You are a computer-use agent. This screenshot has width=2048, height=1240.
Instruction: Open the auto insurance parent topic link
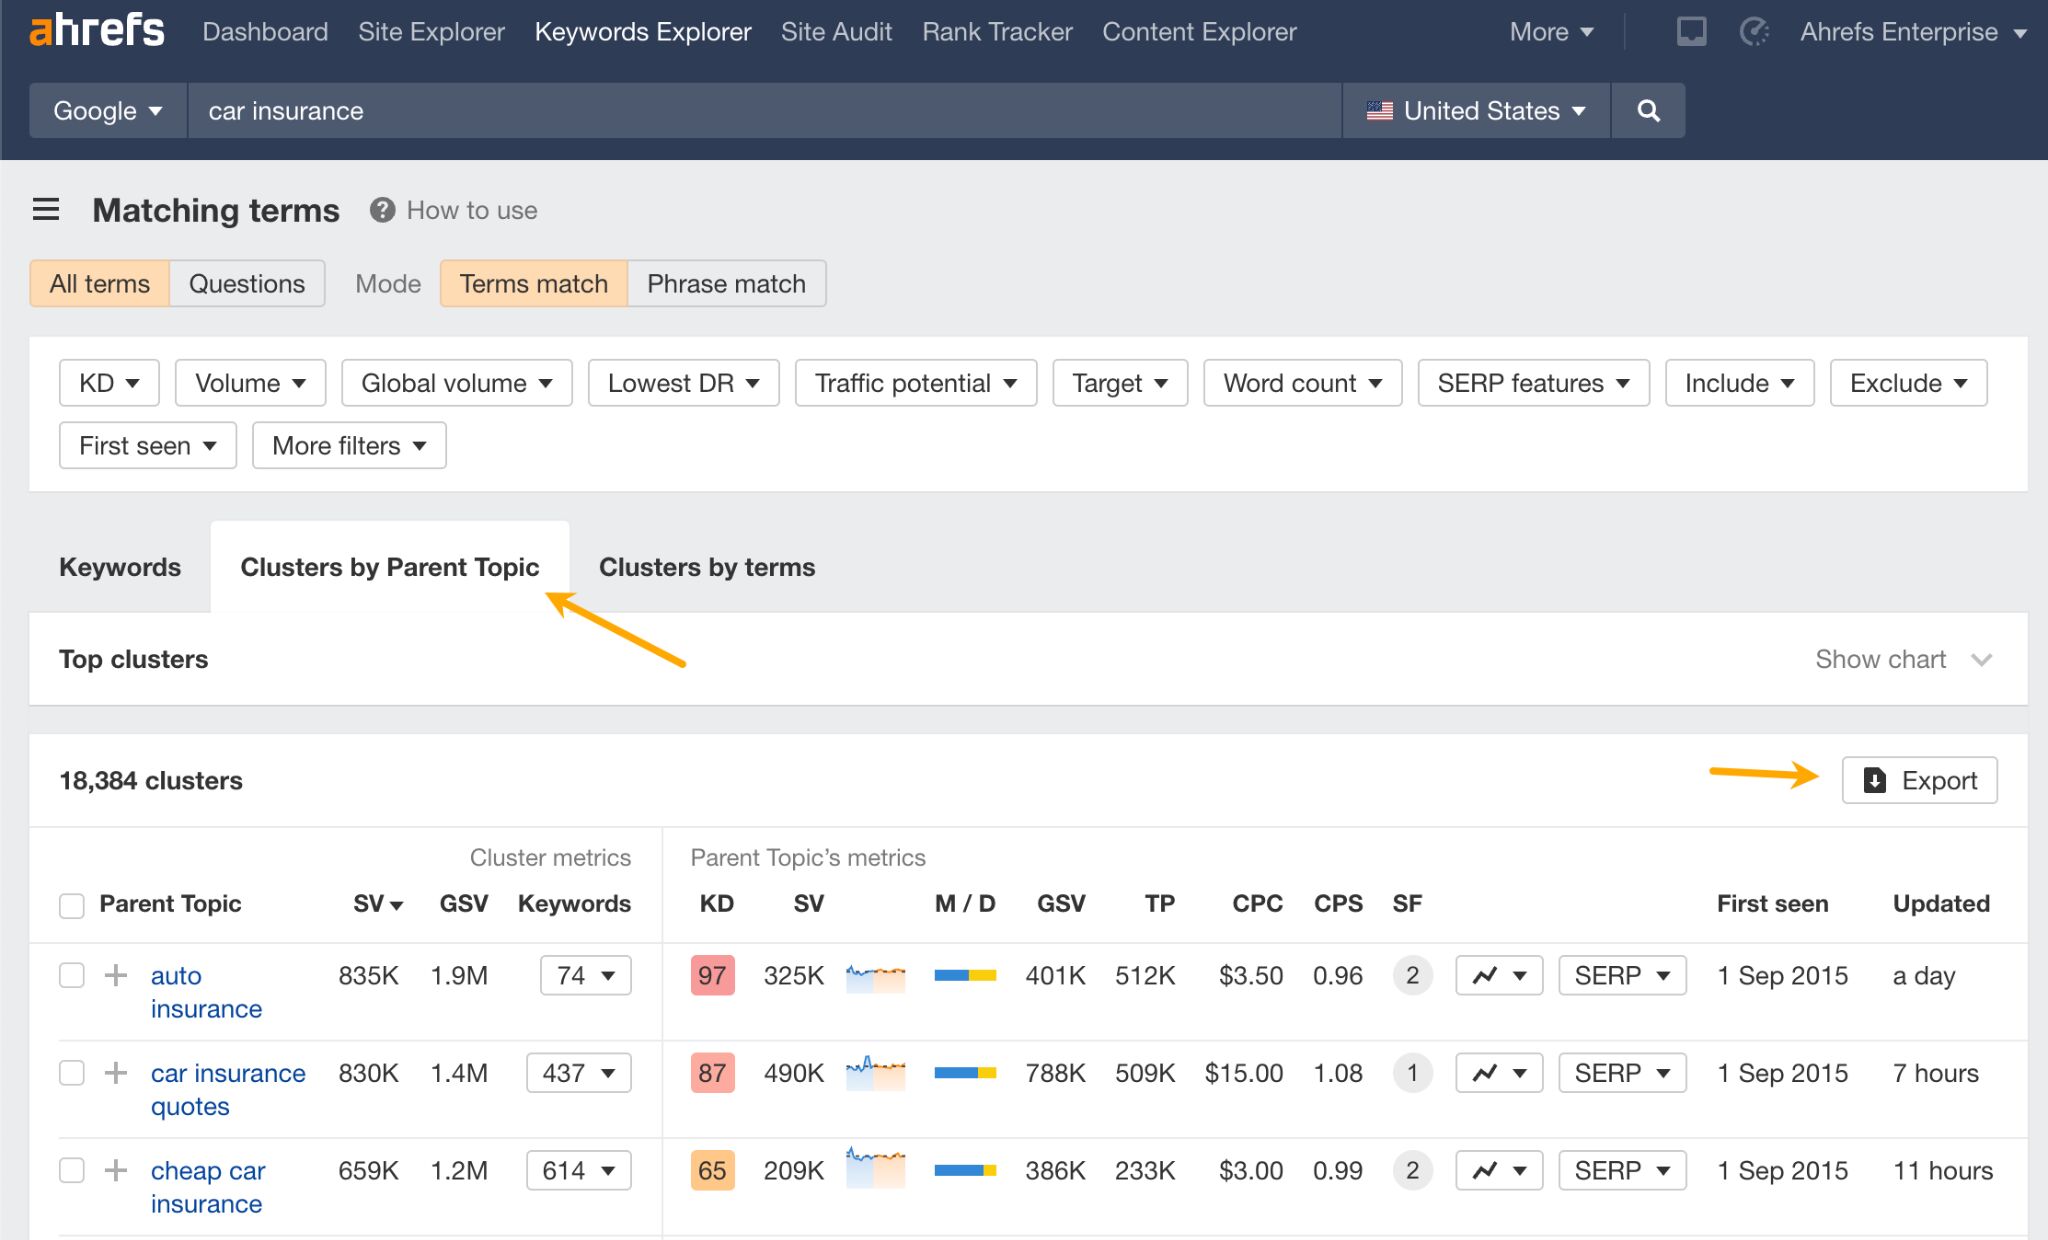click(206, 992)
